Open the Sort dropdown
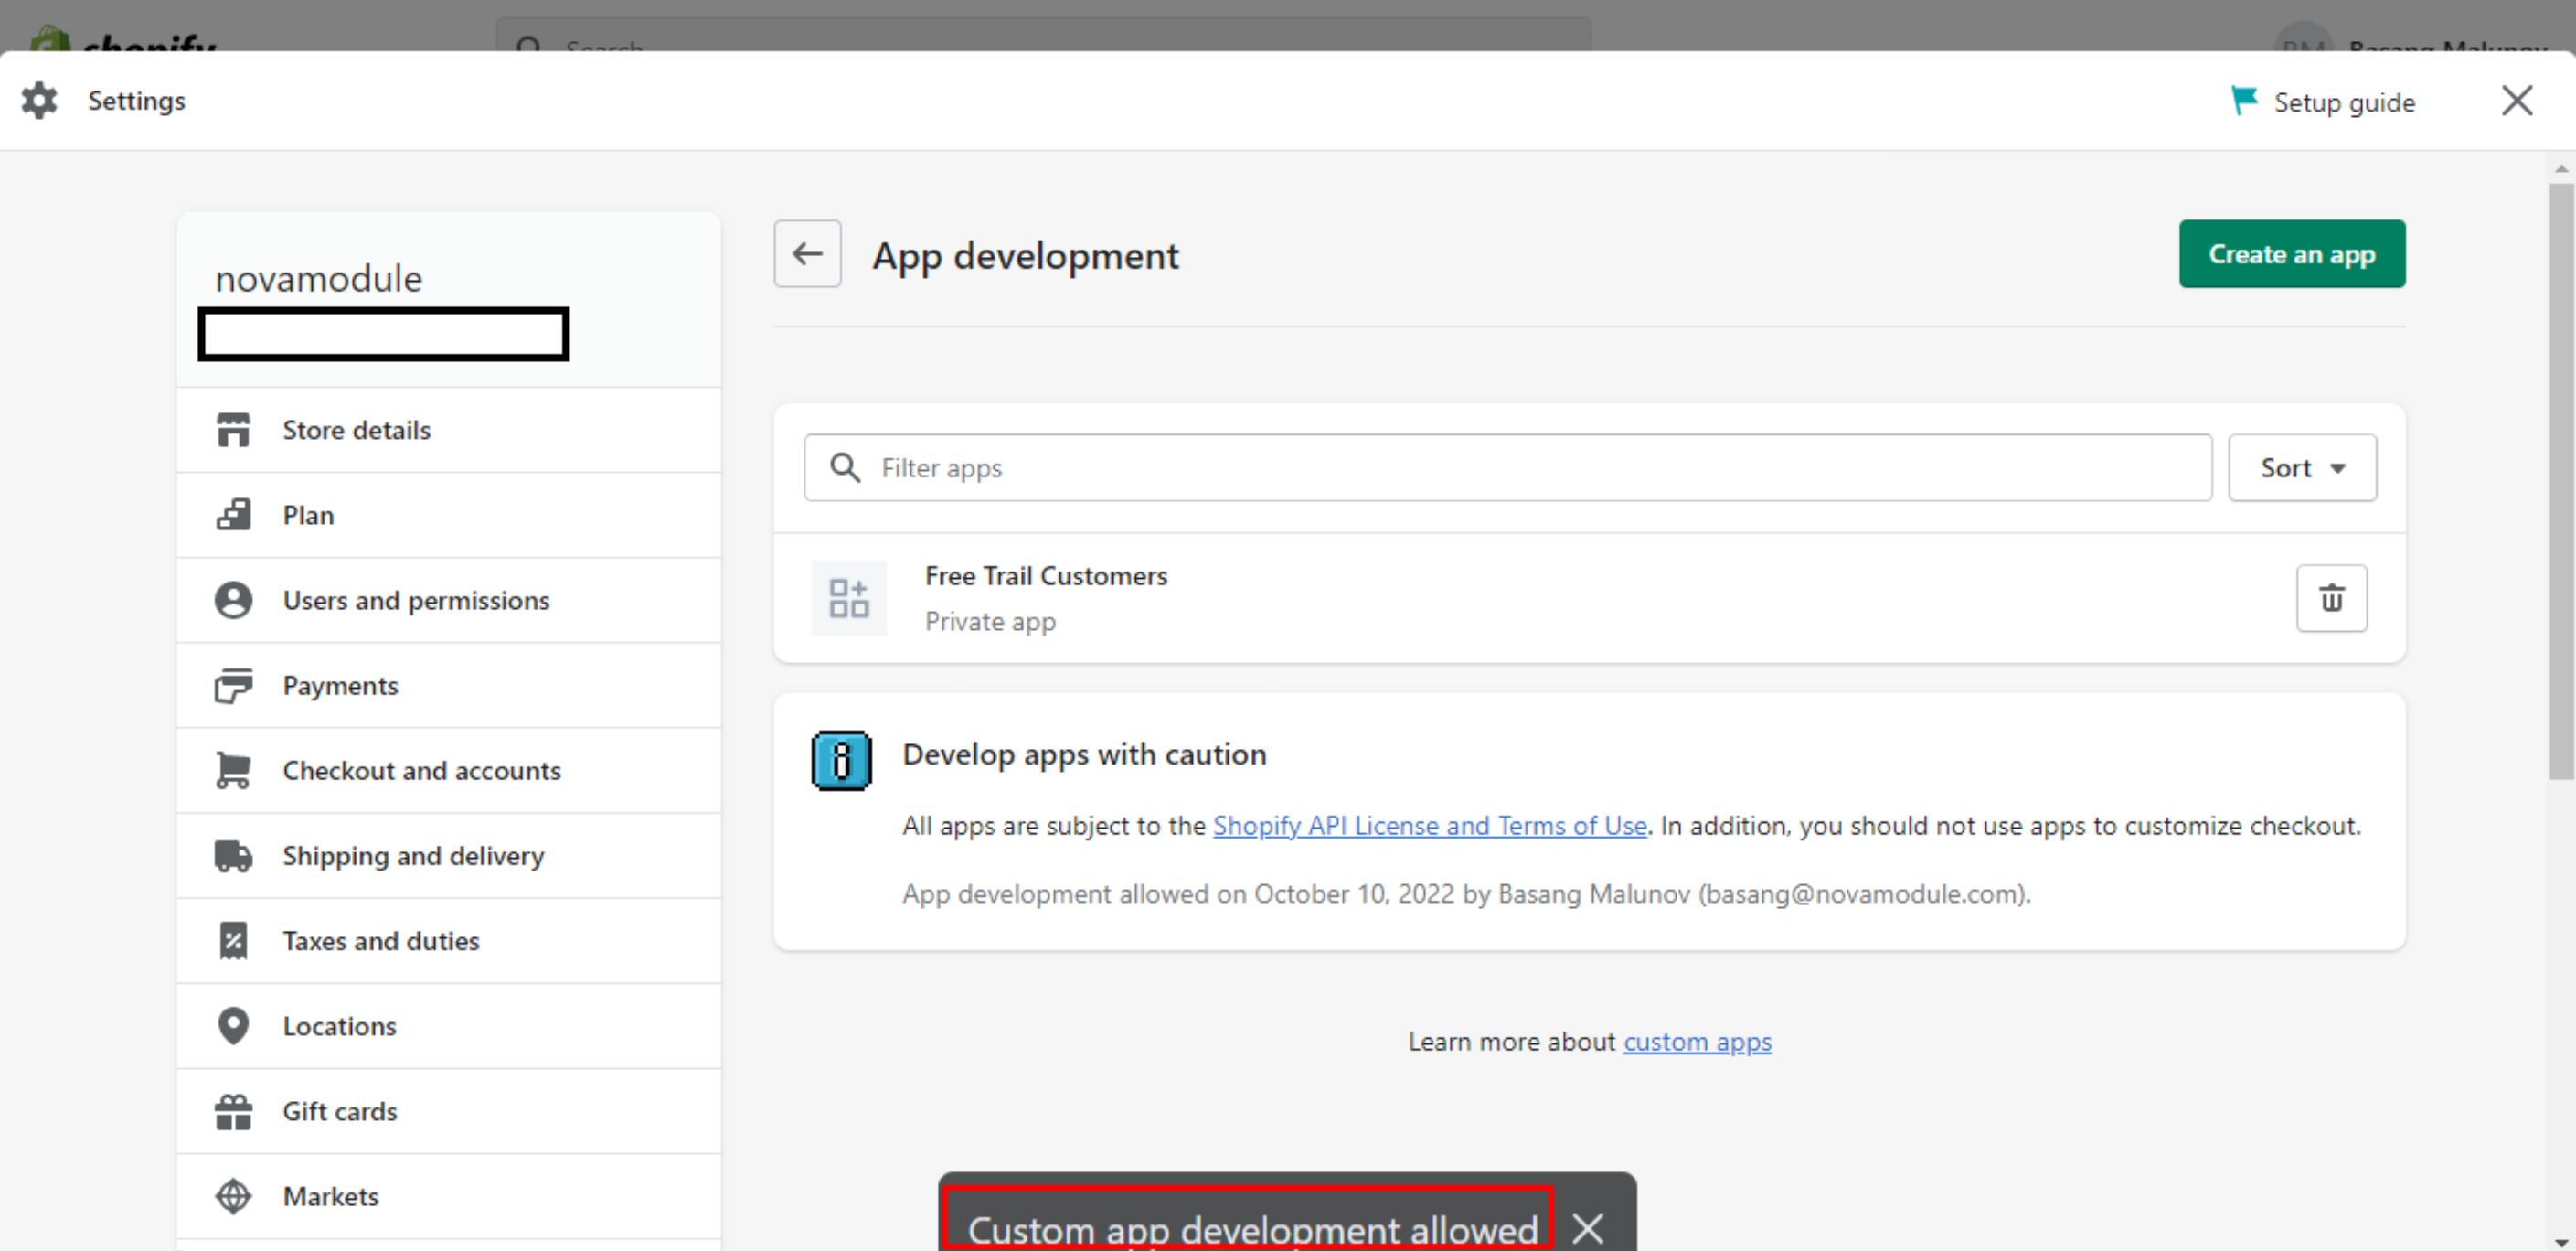 click(2301, 468)
